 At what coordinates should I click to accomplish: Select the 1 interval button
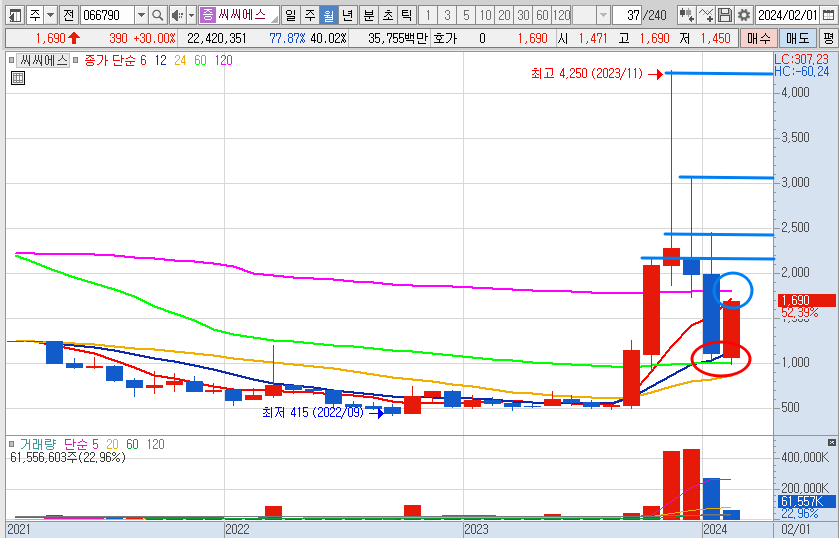click(x=428, y=15)
